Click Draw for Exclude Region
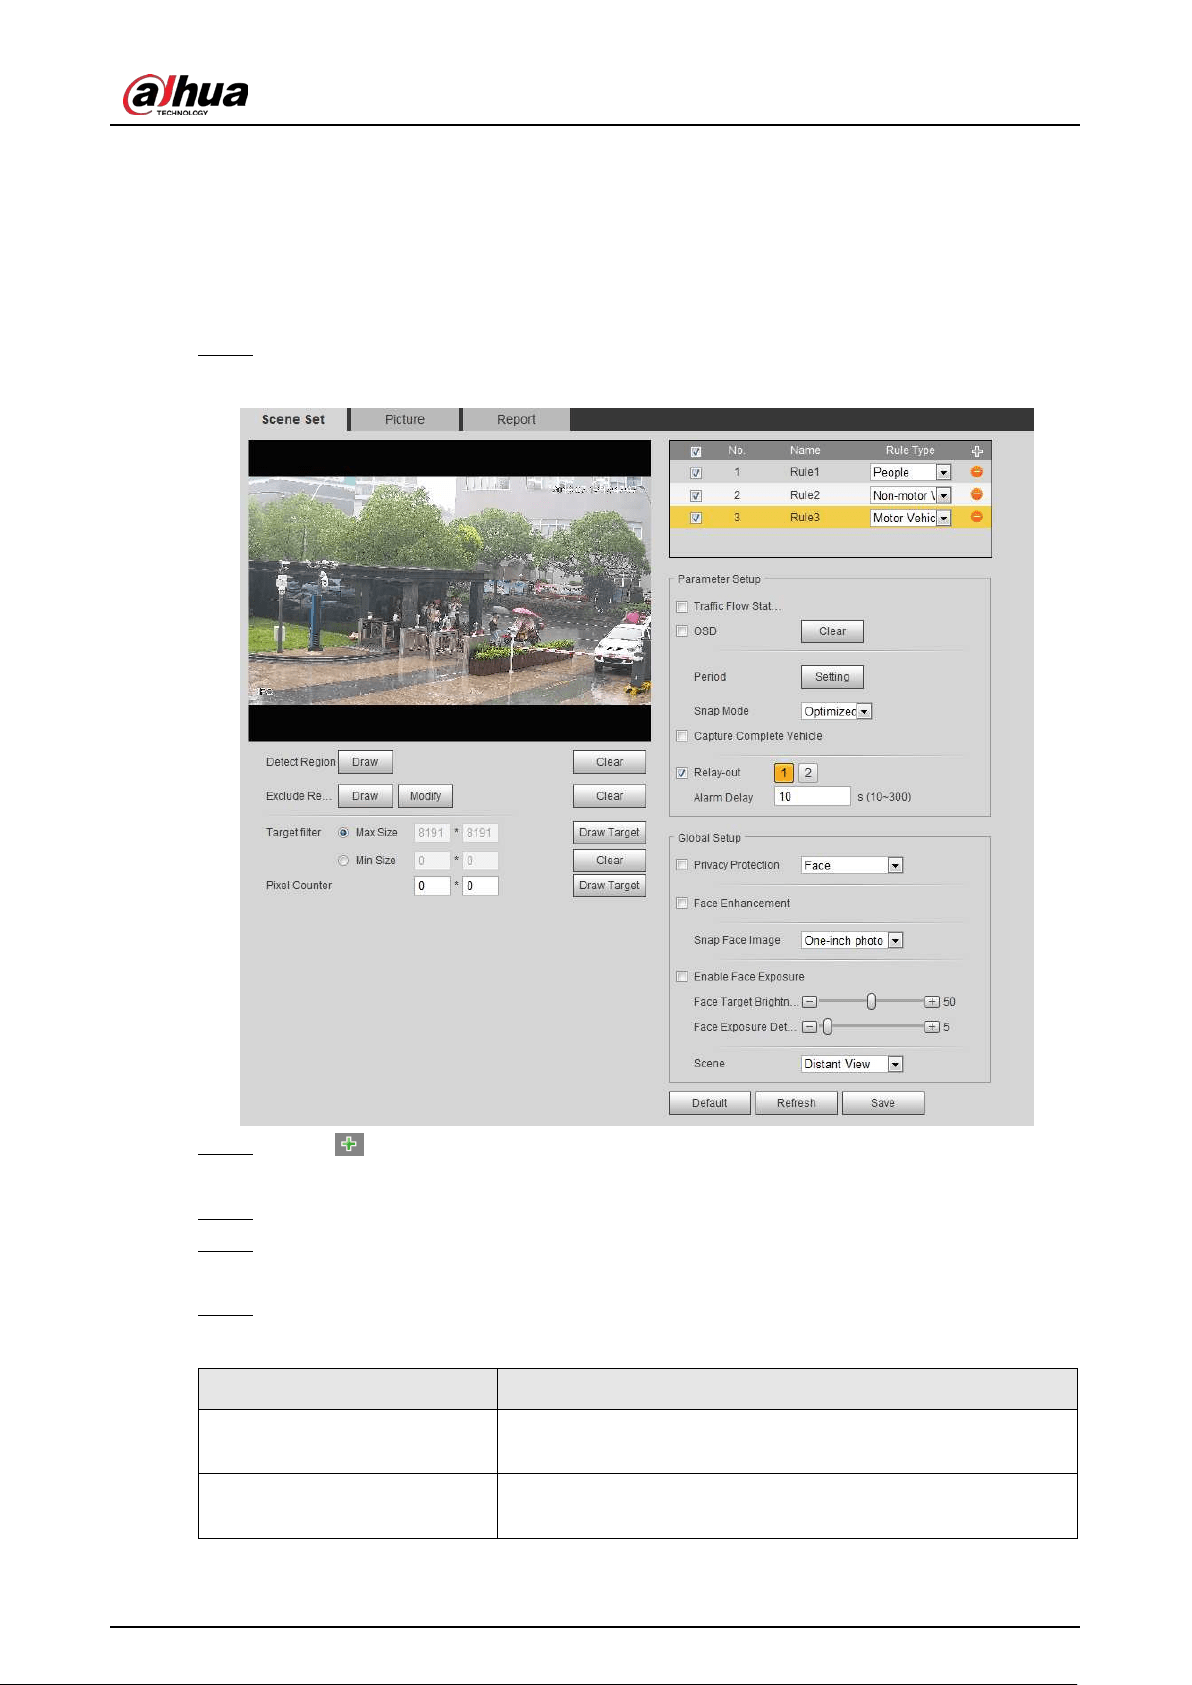This screenshot has width=1192, height=1685. point(365,796)
